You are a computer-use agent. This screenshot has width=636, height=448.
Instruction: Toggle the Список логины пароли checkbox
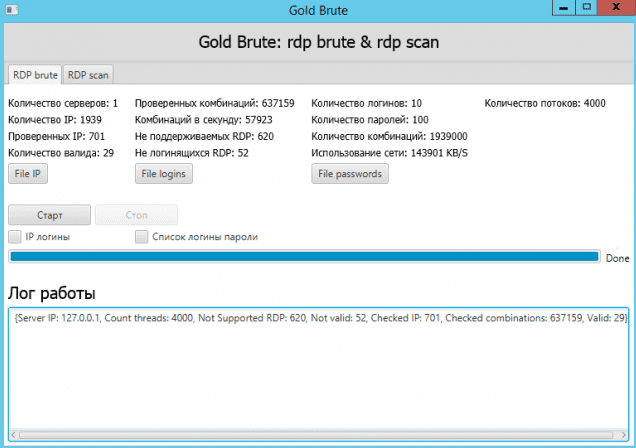(x=142, y=237)
